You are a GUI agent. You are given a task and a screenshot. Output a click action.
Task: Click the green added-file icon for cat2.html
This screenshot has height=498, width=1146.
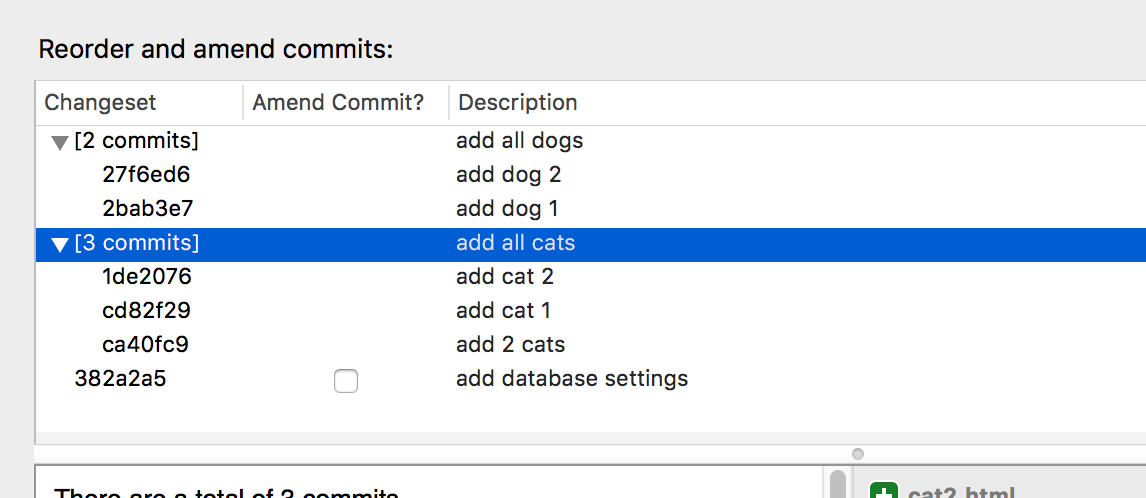[884, 492]
